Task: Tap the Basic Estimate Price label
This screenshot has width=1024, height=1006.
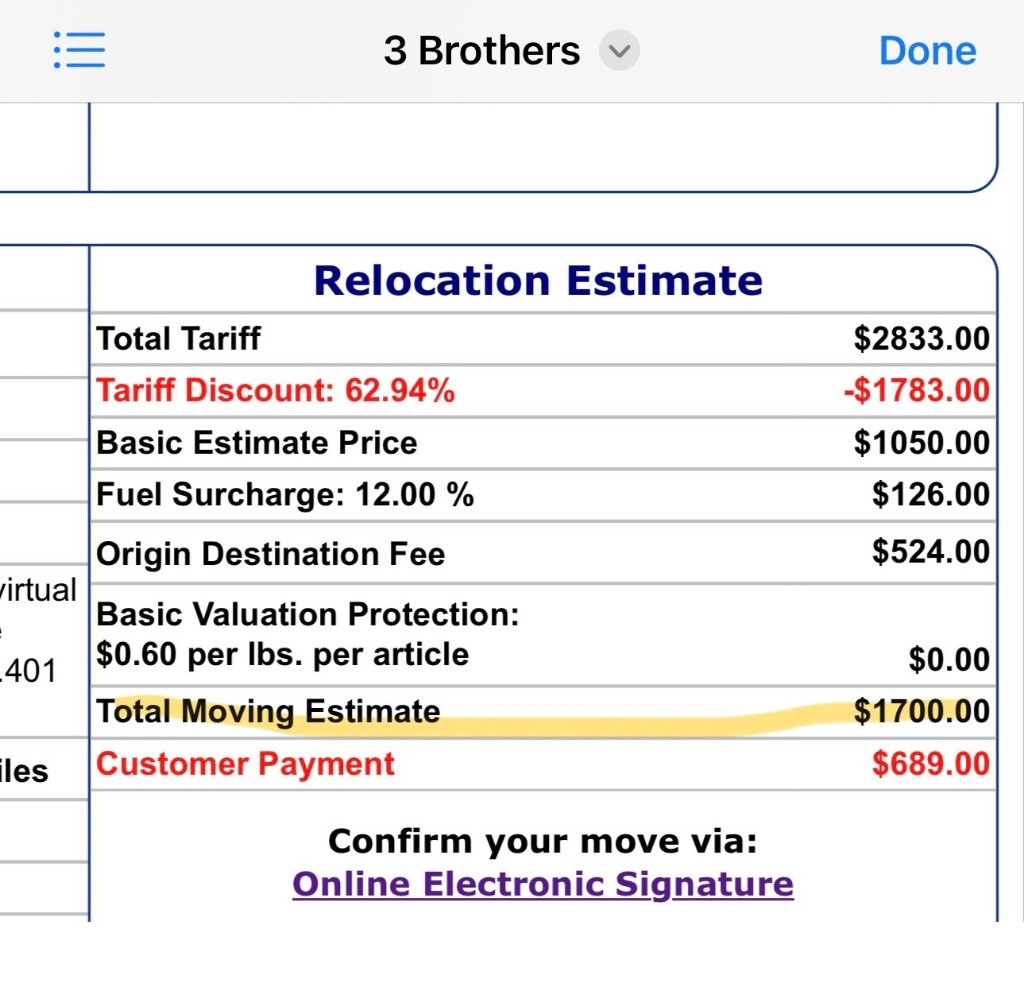Action: pos(256,443)
